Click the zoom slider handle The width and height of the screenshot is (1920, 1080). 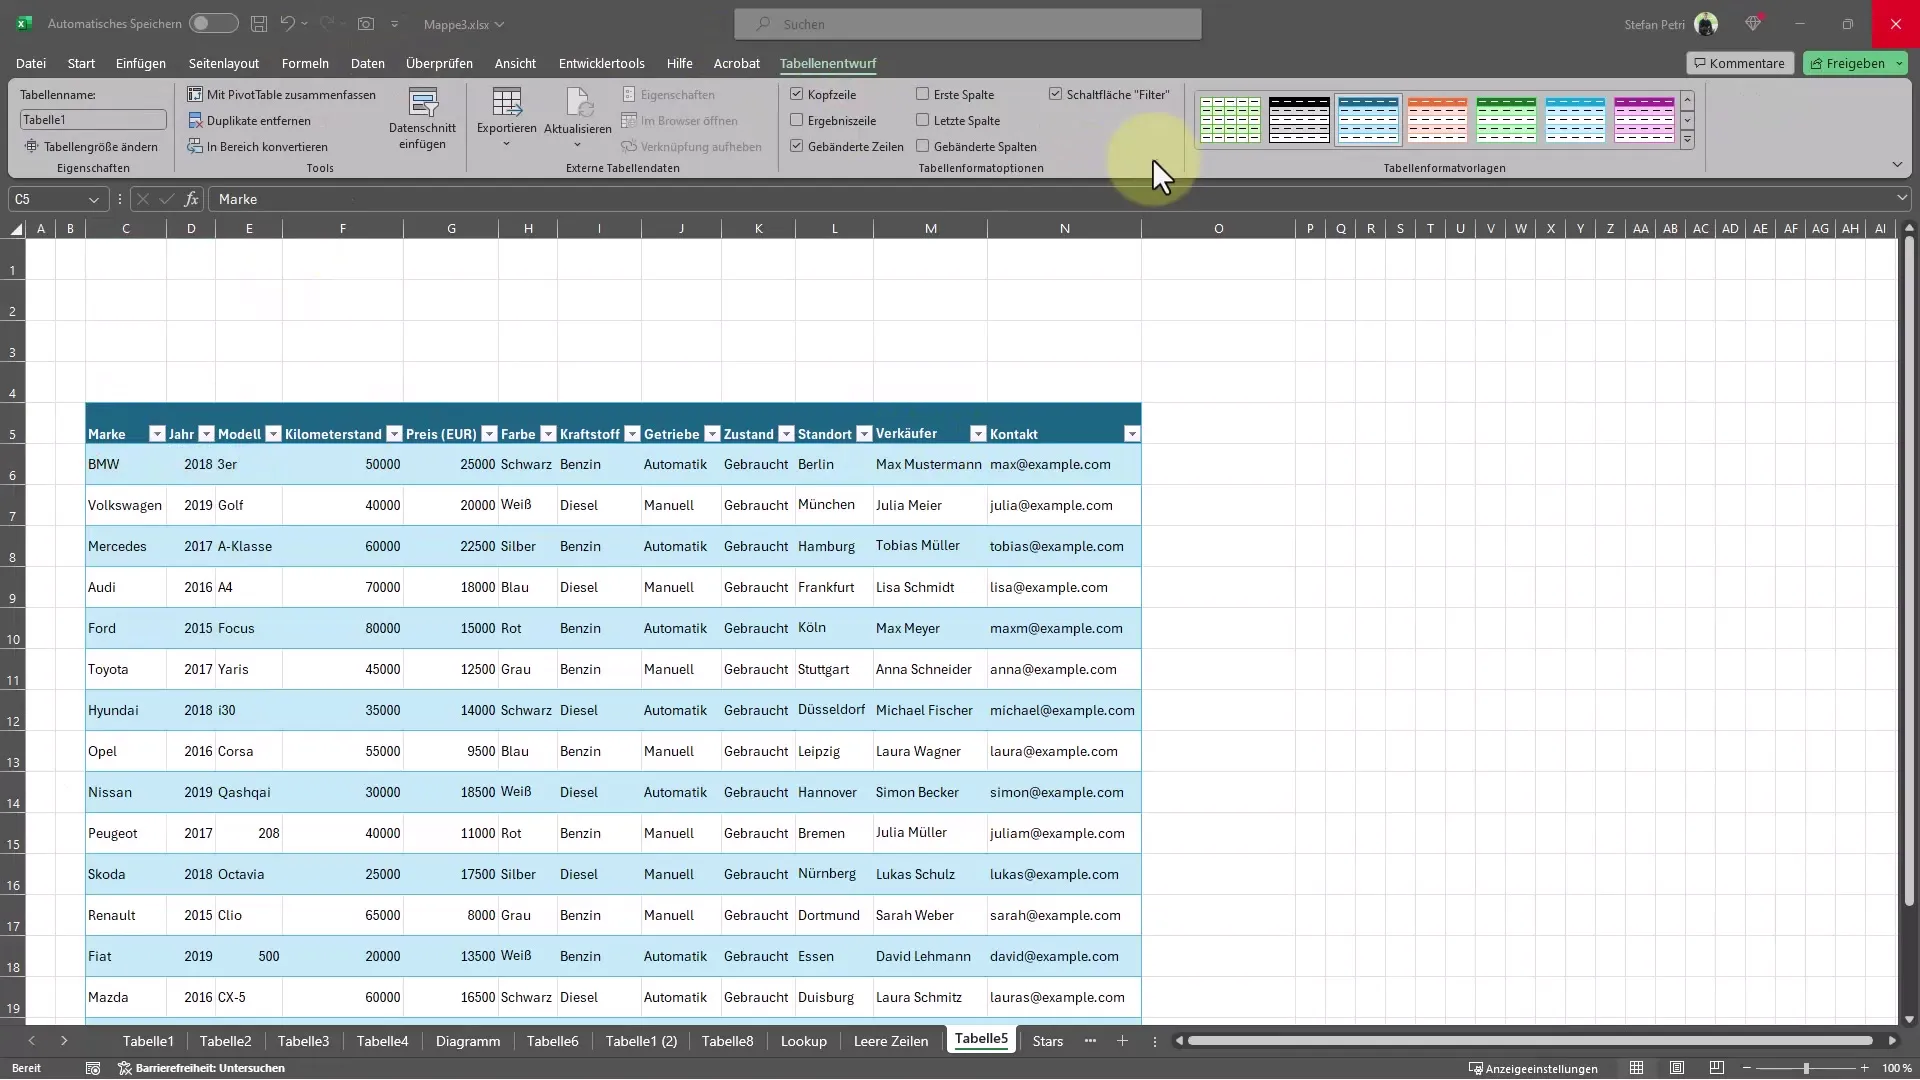coord(1806,1069)
